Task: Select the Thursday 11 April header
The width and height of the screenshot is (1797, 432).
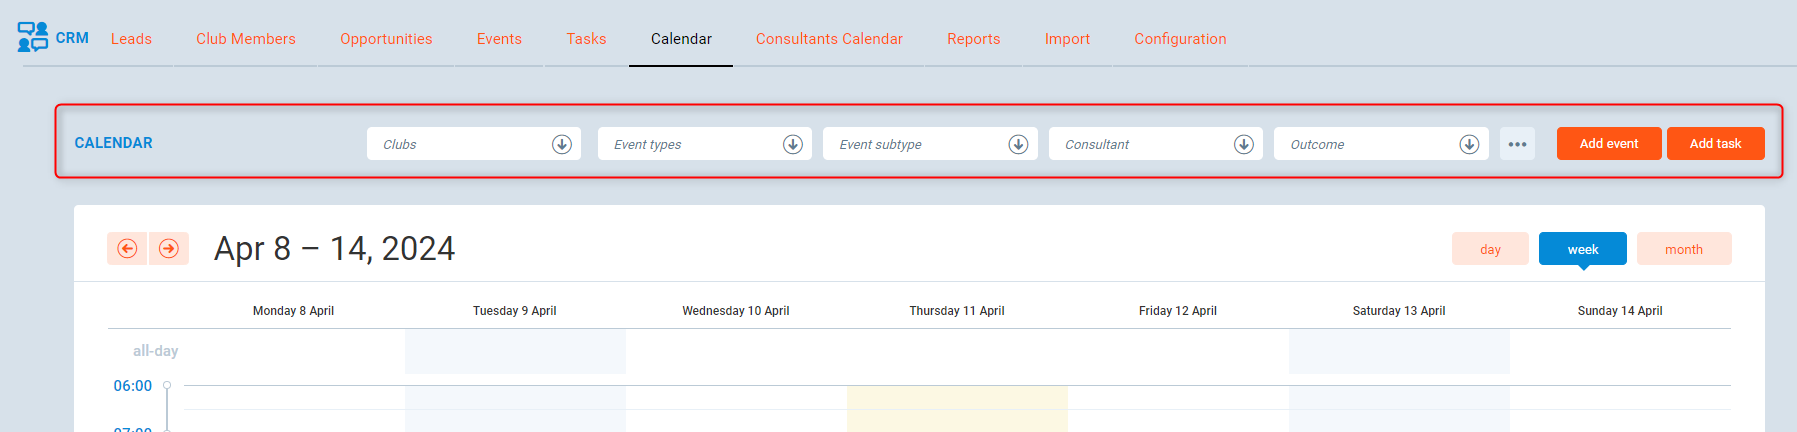Action: tap(956, 311)
